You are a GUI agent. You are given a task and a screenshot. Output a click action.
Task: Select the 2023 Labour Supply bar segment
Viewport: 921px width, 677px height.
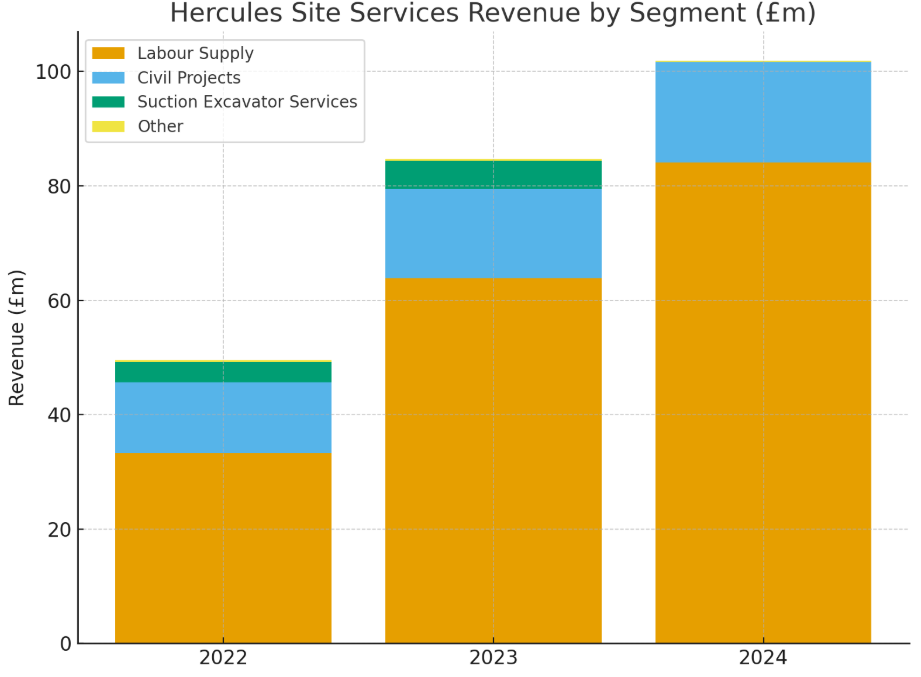click(493, 460)
